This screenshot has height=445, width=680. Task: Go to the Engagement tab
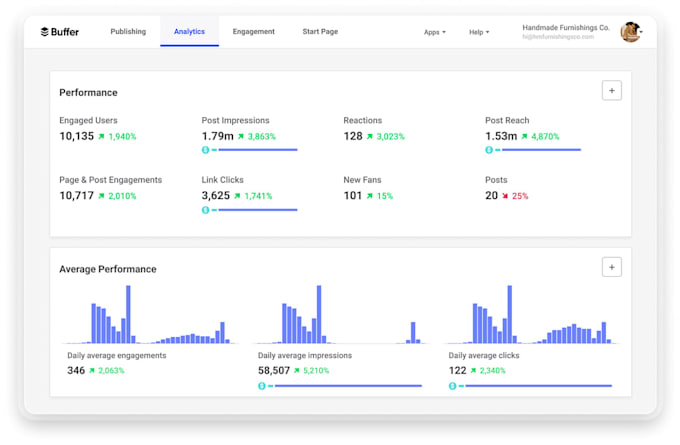coord(253,31)
